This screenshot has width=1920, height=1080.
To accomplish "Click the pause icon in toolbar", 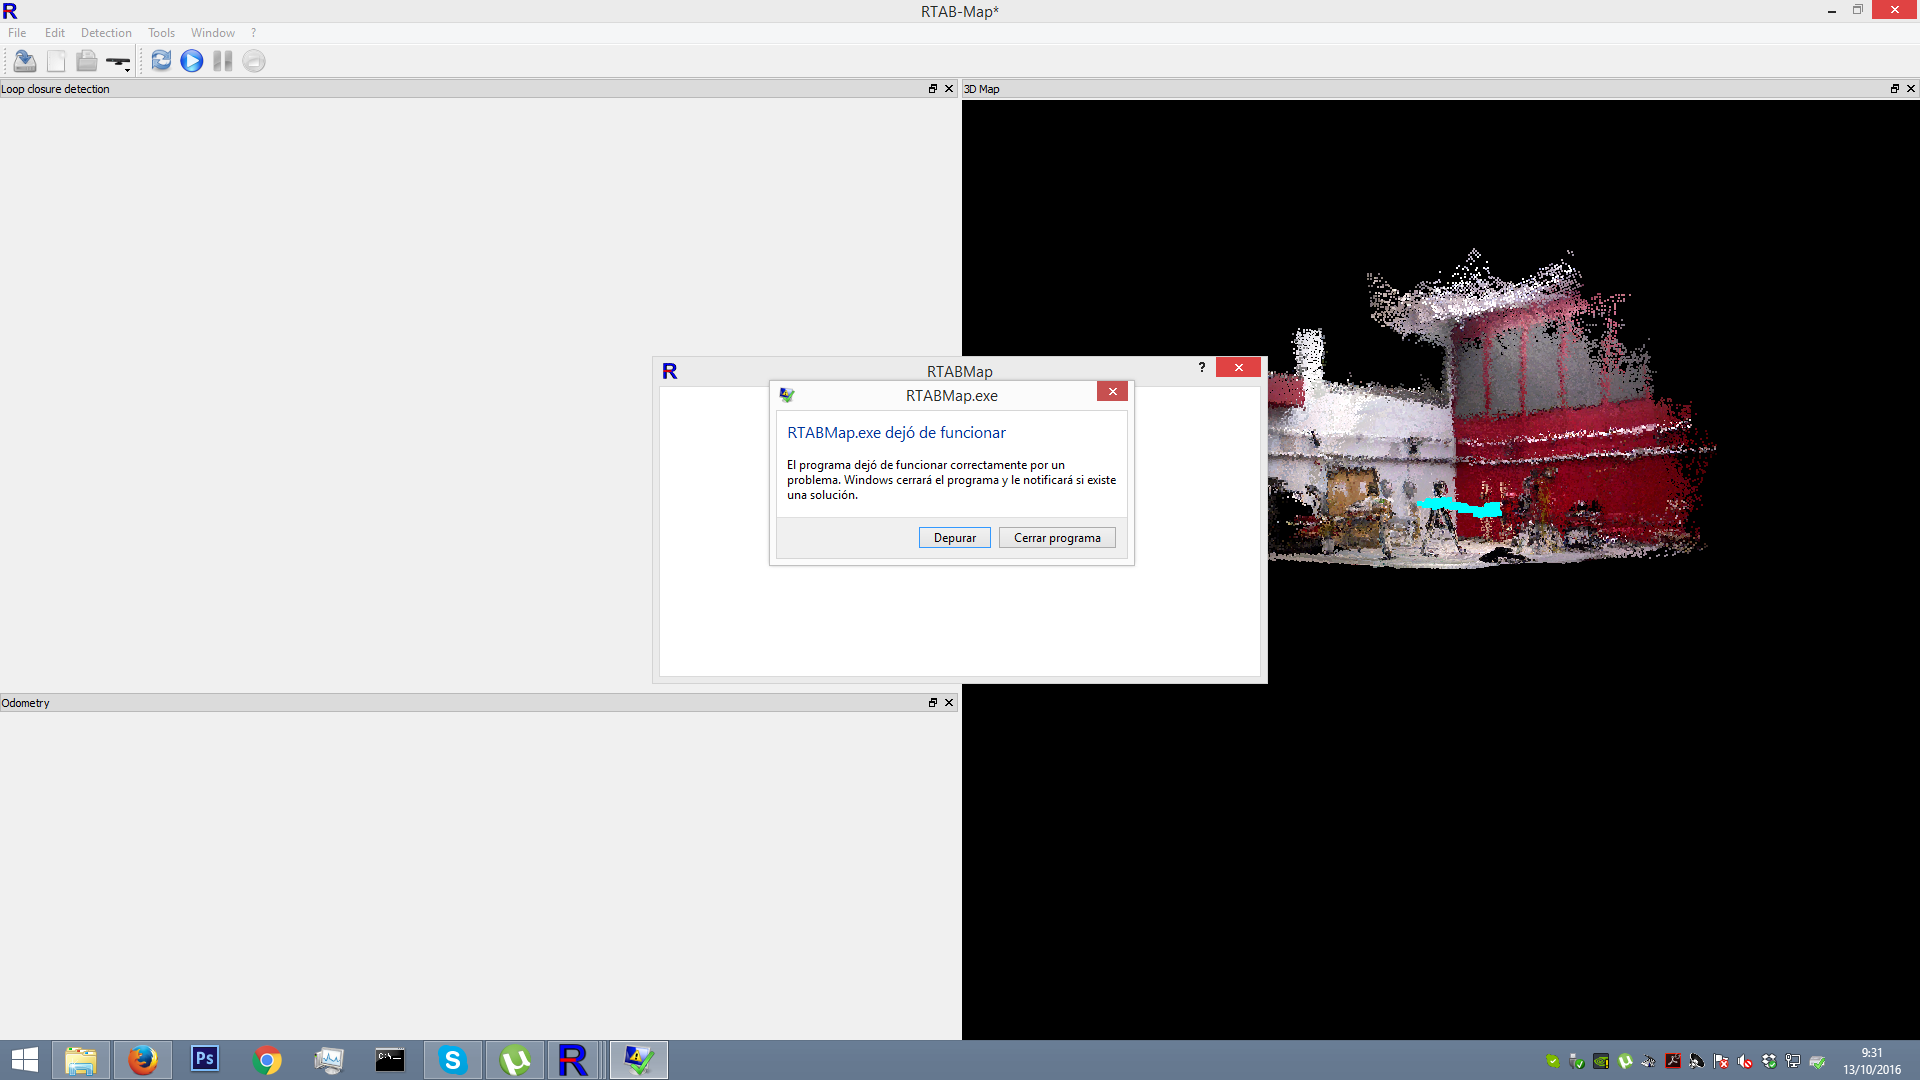I will 222,61.
